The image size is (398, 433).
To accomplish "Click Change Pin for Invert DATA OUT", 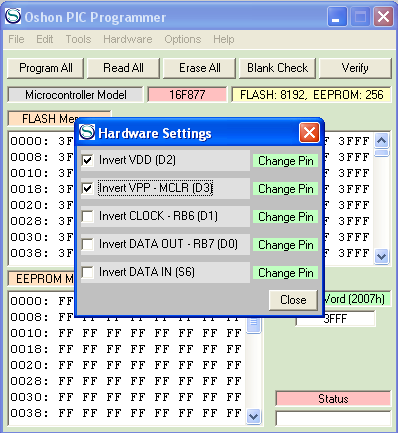I will (x=285, y=245).
